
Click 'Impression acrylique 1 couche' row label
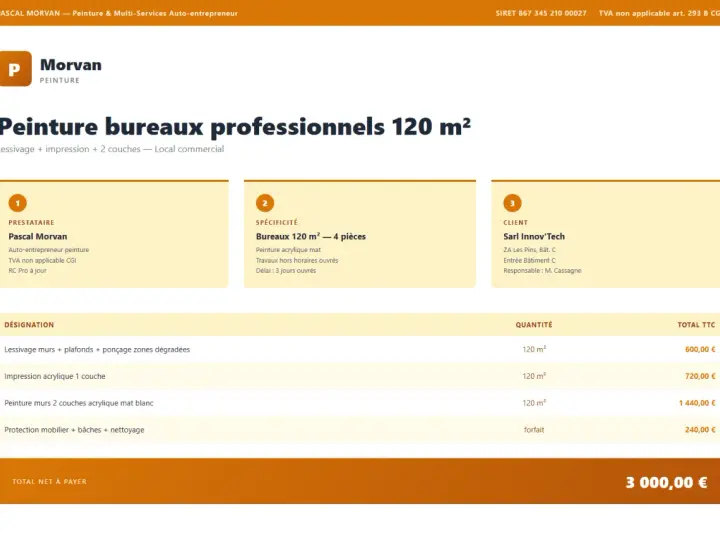55,376
